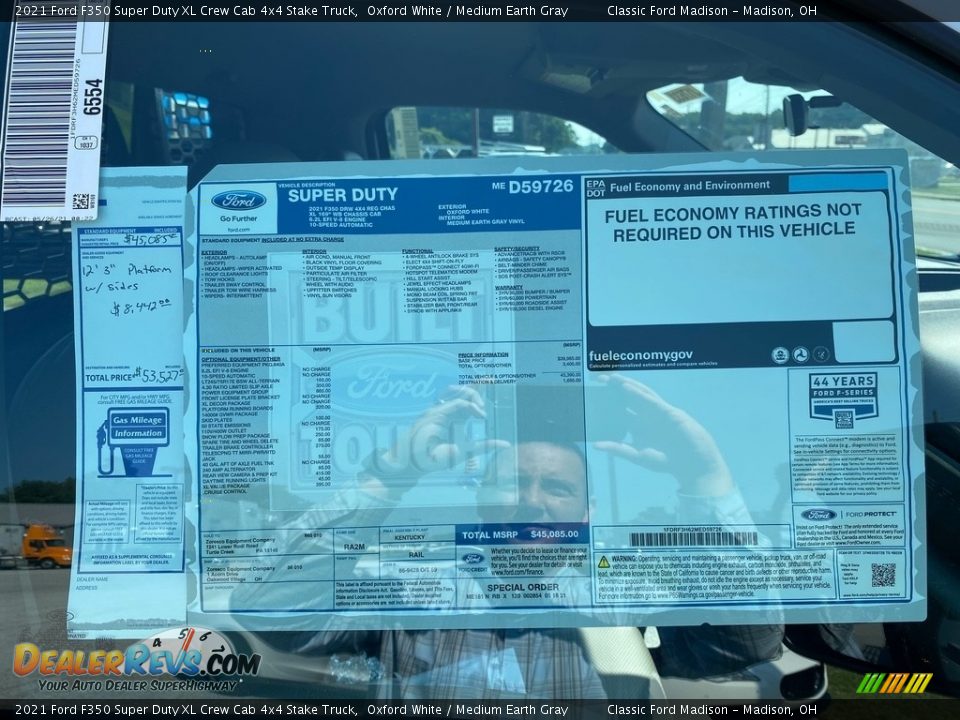
Task: Click the DOT seal icon on the fuel label
Action: tap(800, 354)
